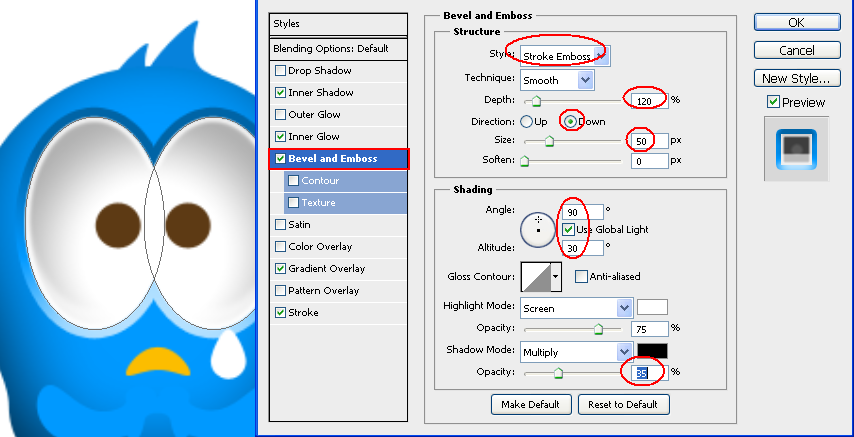The width and height of the screenshot is (854, 437).
Task: Open the Gradient Overlay settings row
Action: [x=338, y=269]
